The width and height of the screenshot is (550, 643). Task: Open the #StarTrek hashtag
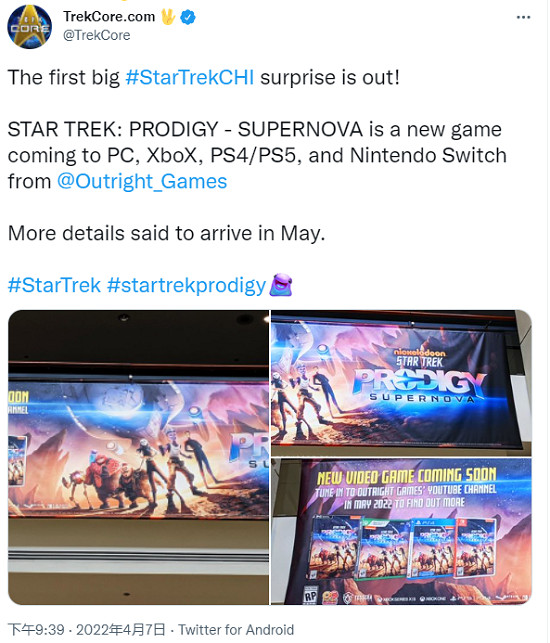54,285
